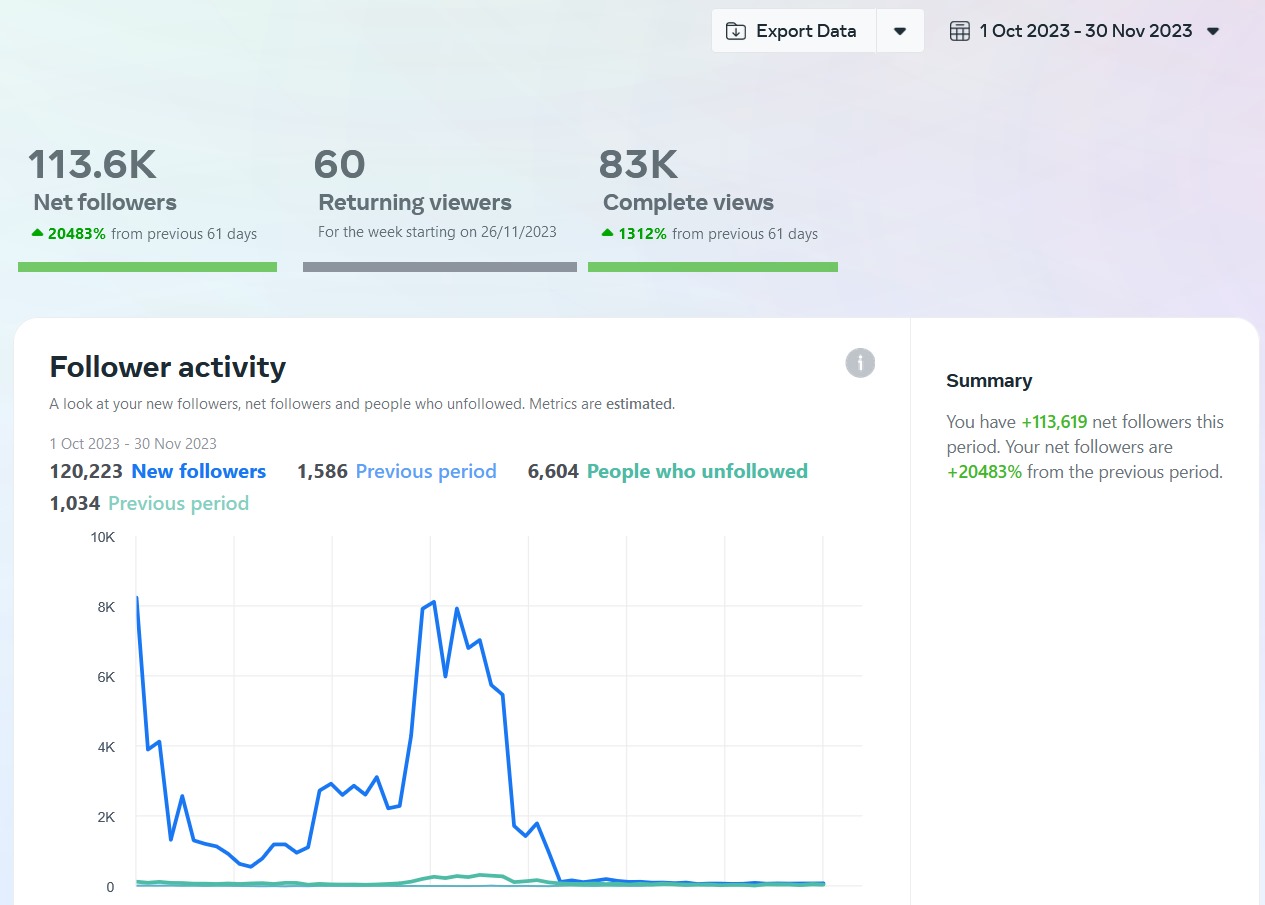Toggle Previous period series next to 1,586

(x=426, y=471)
